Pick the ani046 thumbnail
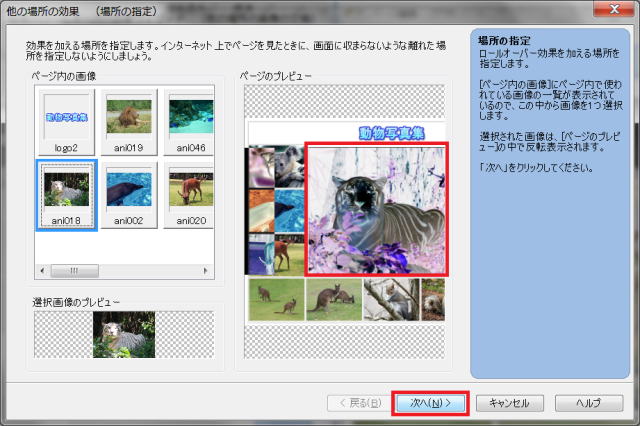The image size is (640, 426). coord(189,122)
